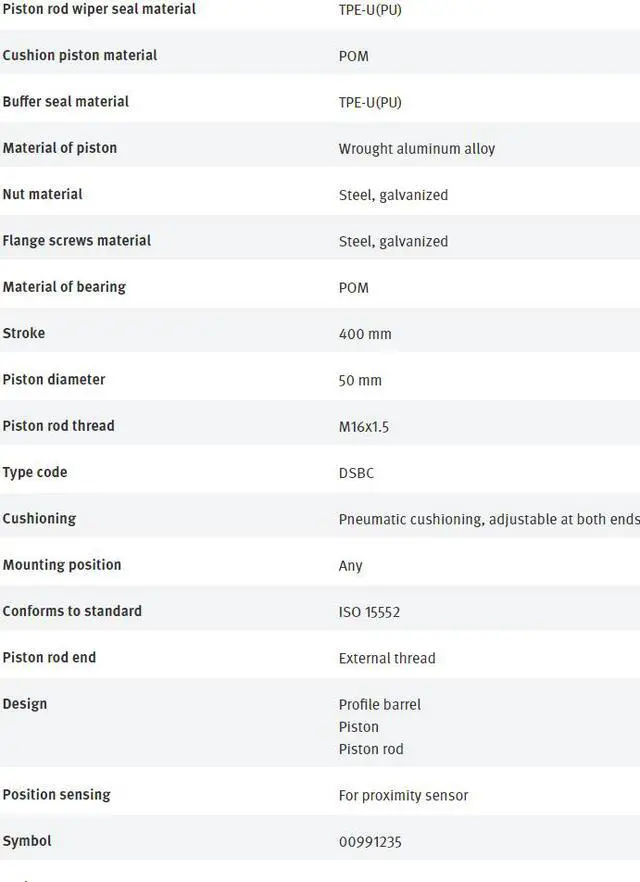Select the 'ISO 15552' standard value

(369, 612)
